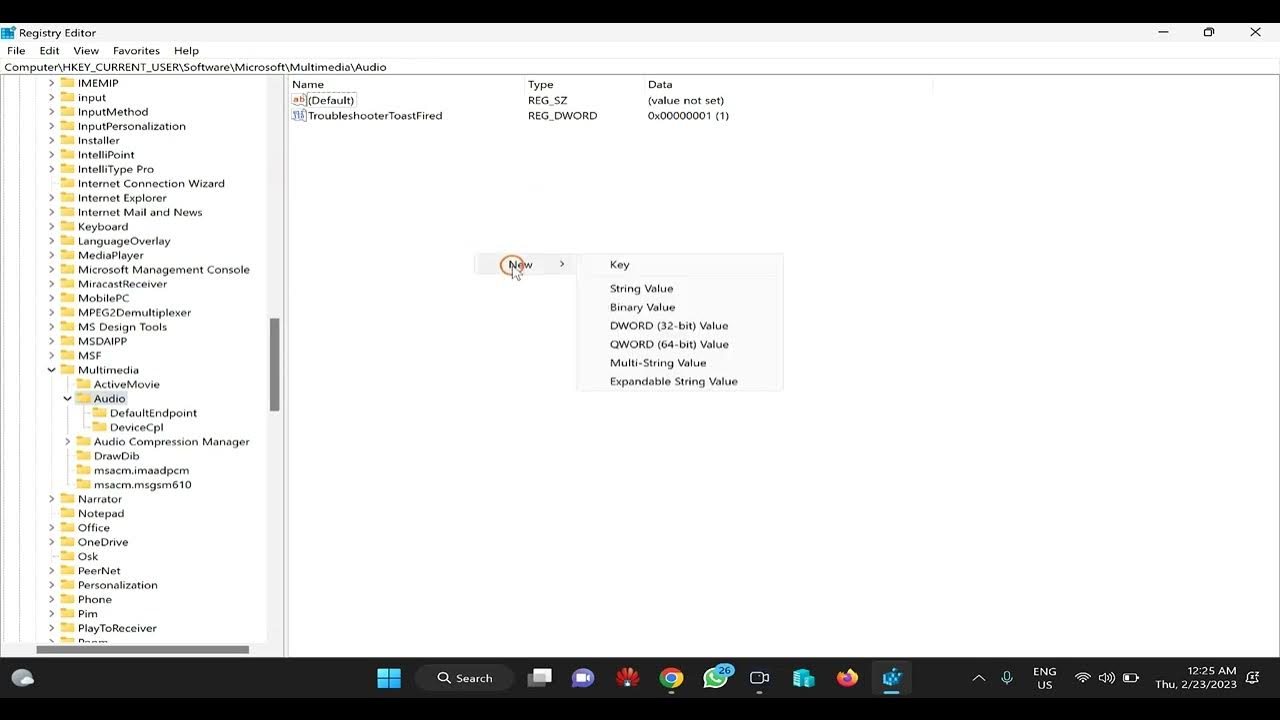
Task: Select the MS Design Tools key
Action: click(x=122, y=327)
